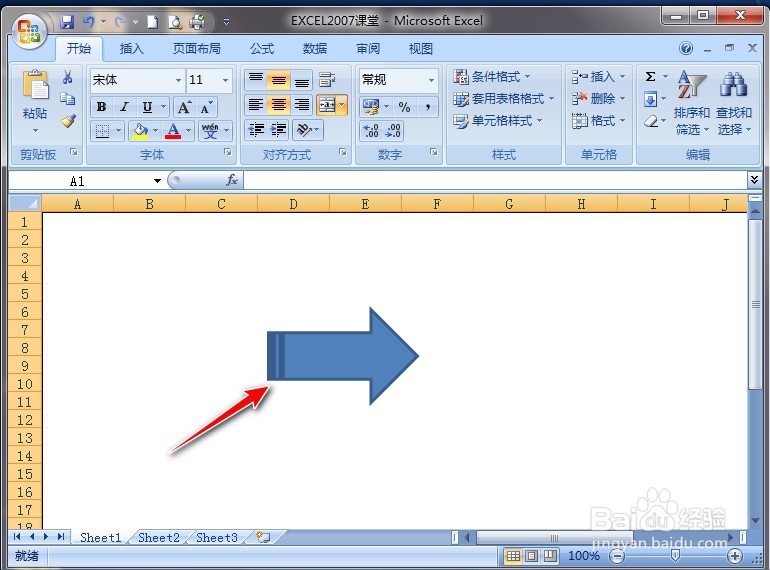Switch to the 页面布局 ribbon tab
This screenshot has height=570, width=770.
click(196, 49)
